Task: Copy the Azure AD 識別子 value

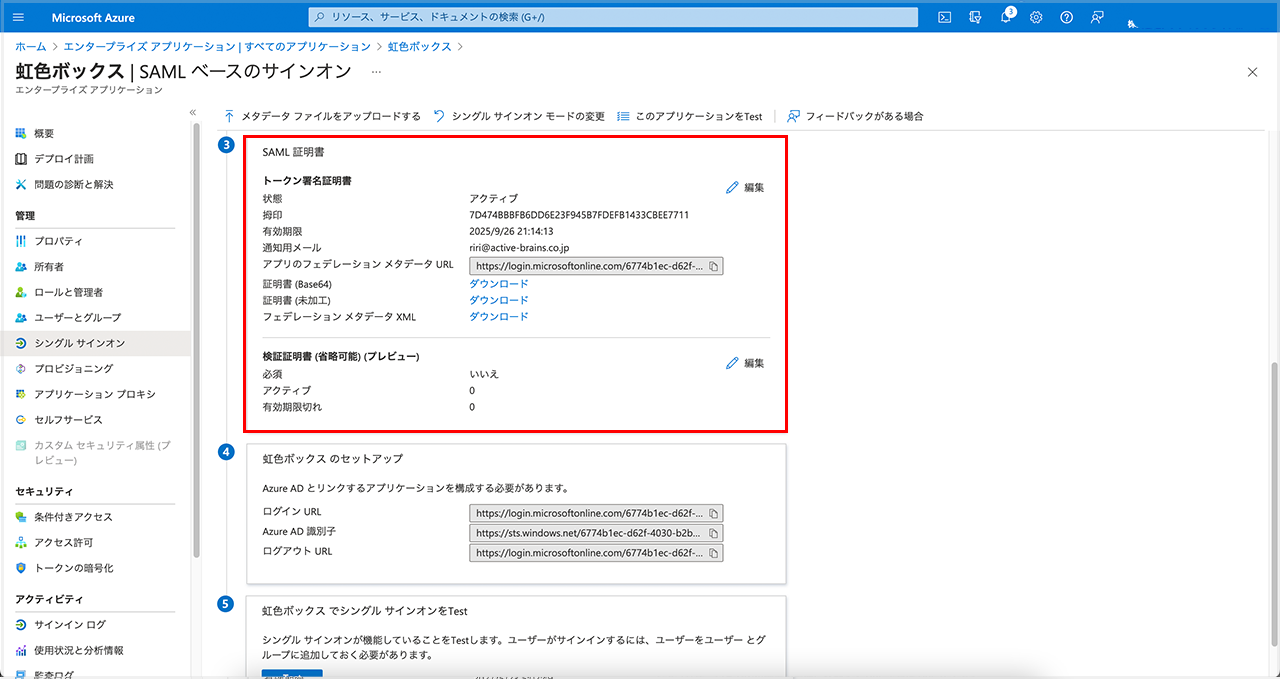Action: pyautogui.click(x=713, y=533)
